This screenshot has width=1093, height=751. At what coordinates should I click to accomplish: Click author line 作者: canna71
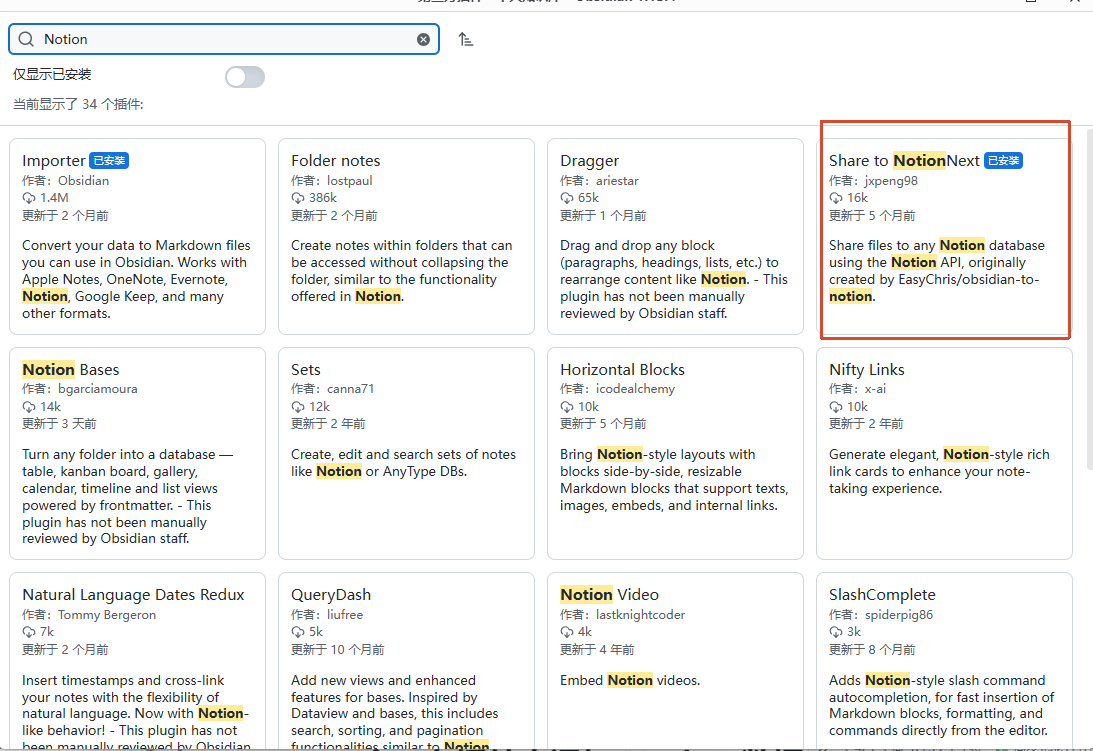tap(333, 389)
